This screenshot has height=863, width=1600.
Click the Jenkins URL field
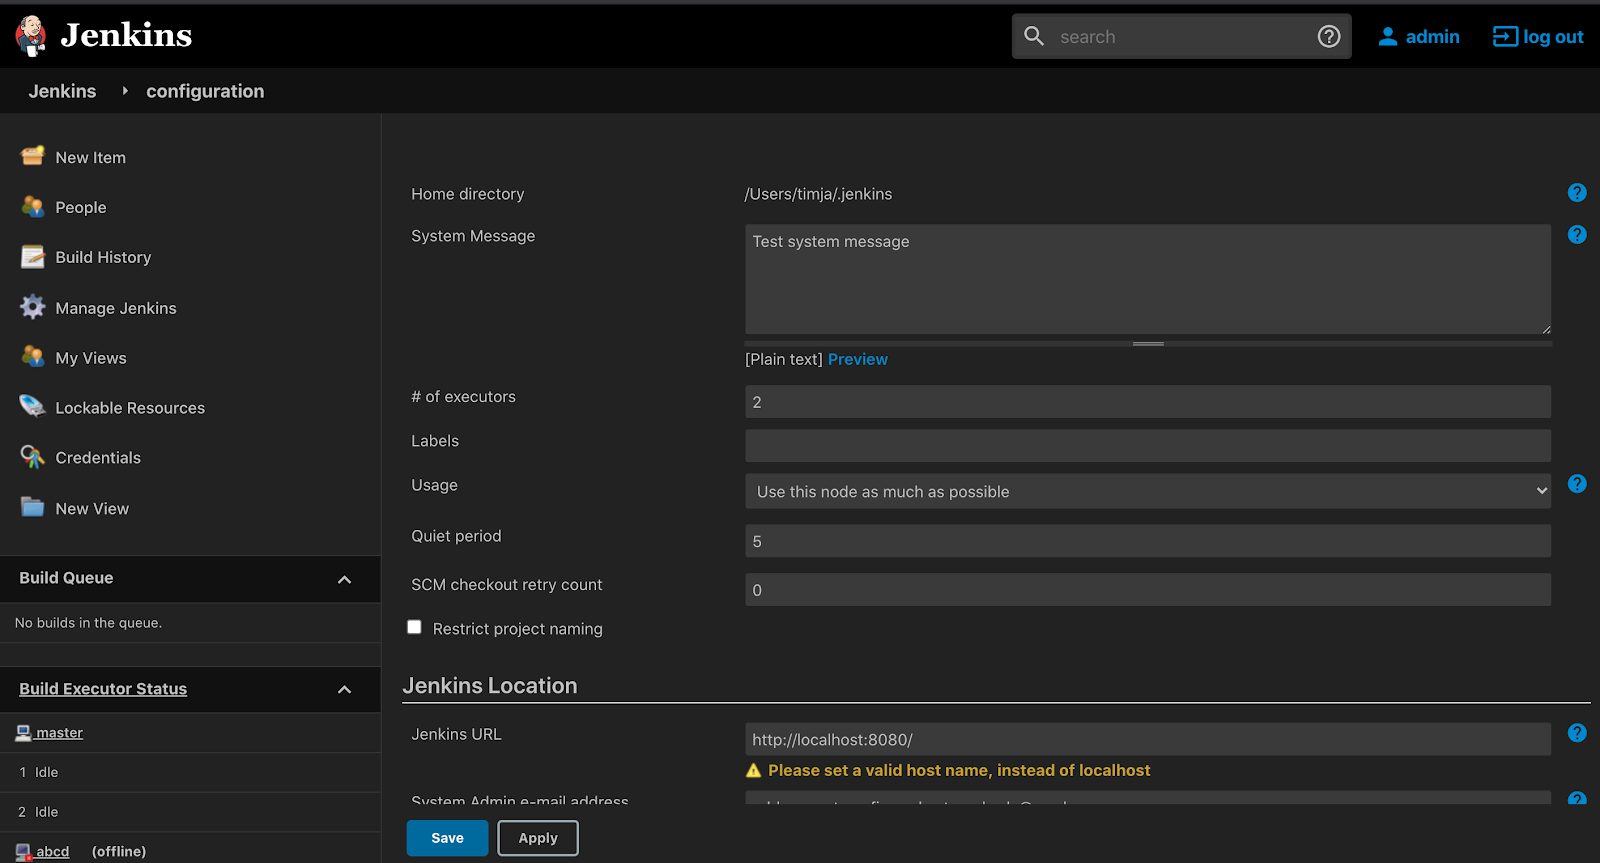pyautogui.click(x=1148, y=739)
